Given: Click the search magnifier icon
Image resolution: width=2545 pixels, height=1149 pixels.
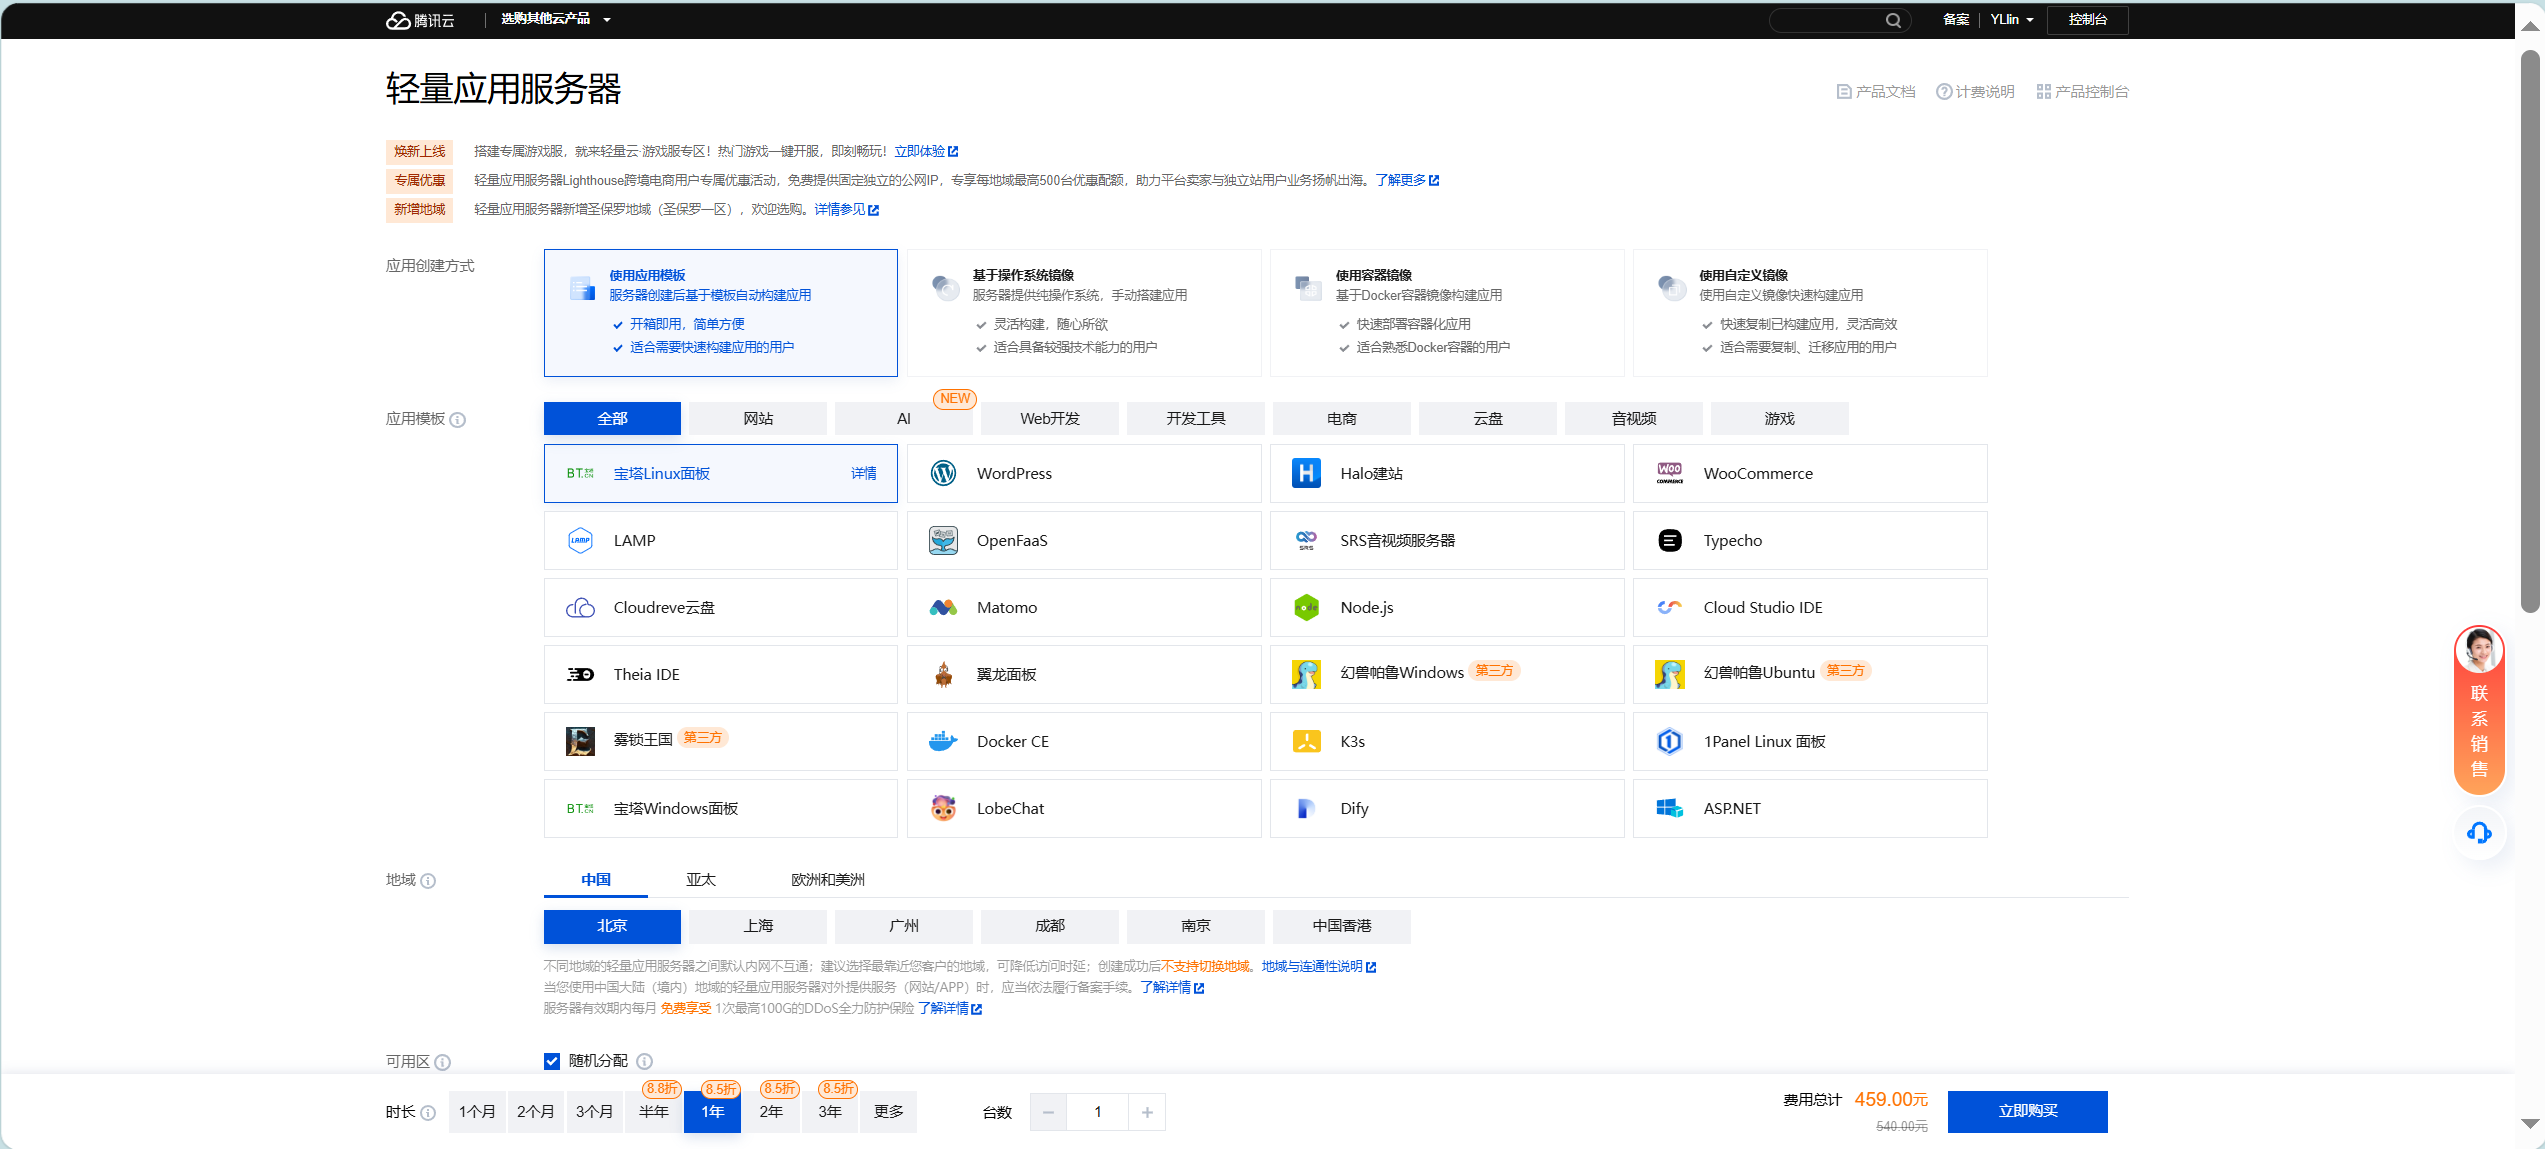Looking at the screenshot, I should [1893, 20].
